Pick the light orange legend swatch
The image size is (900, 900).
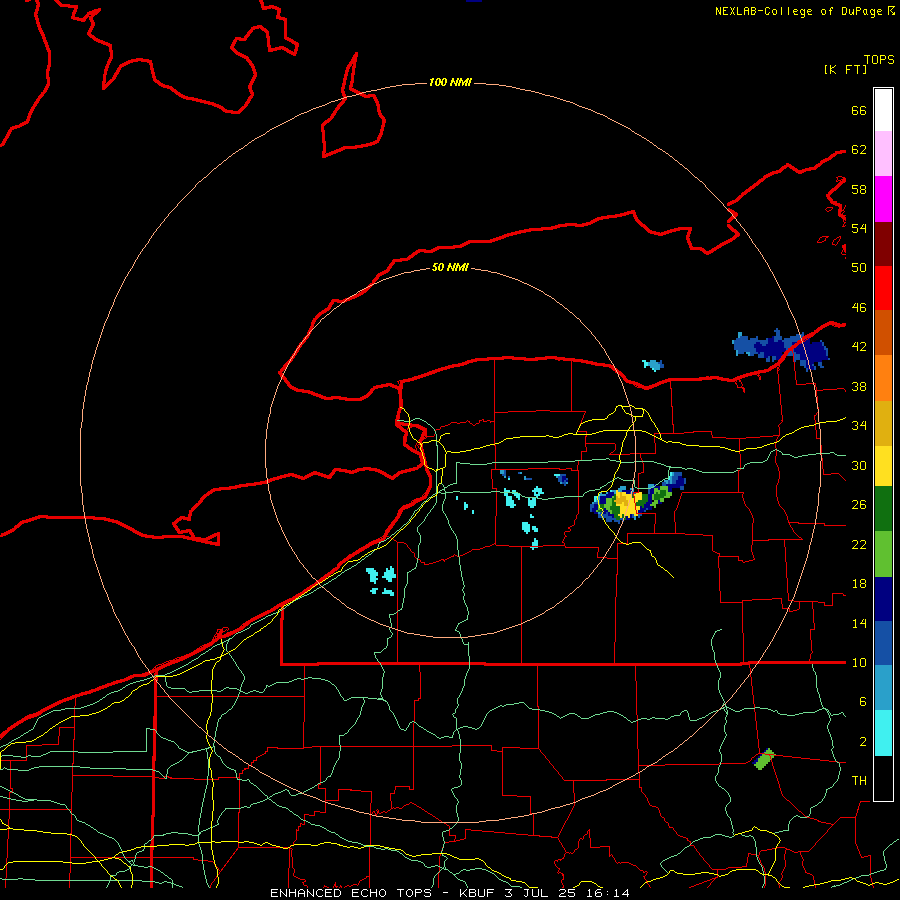pos(883,378)
